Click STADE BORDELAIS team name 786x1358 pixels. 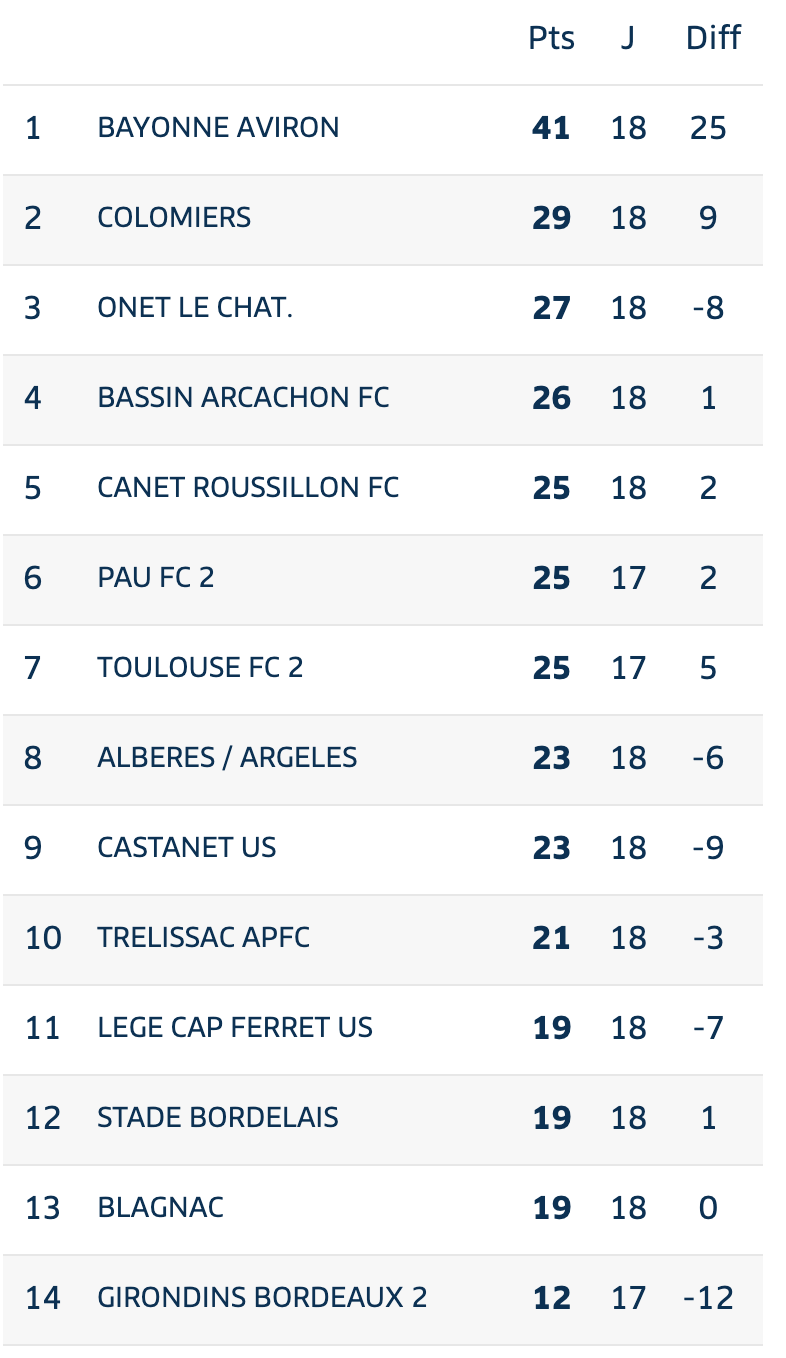(x=218, y=1118)
